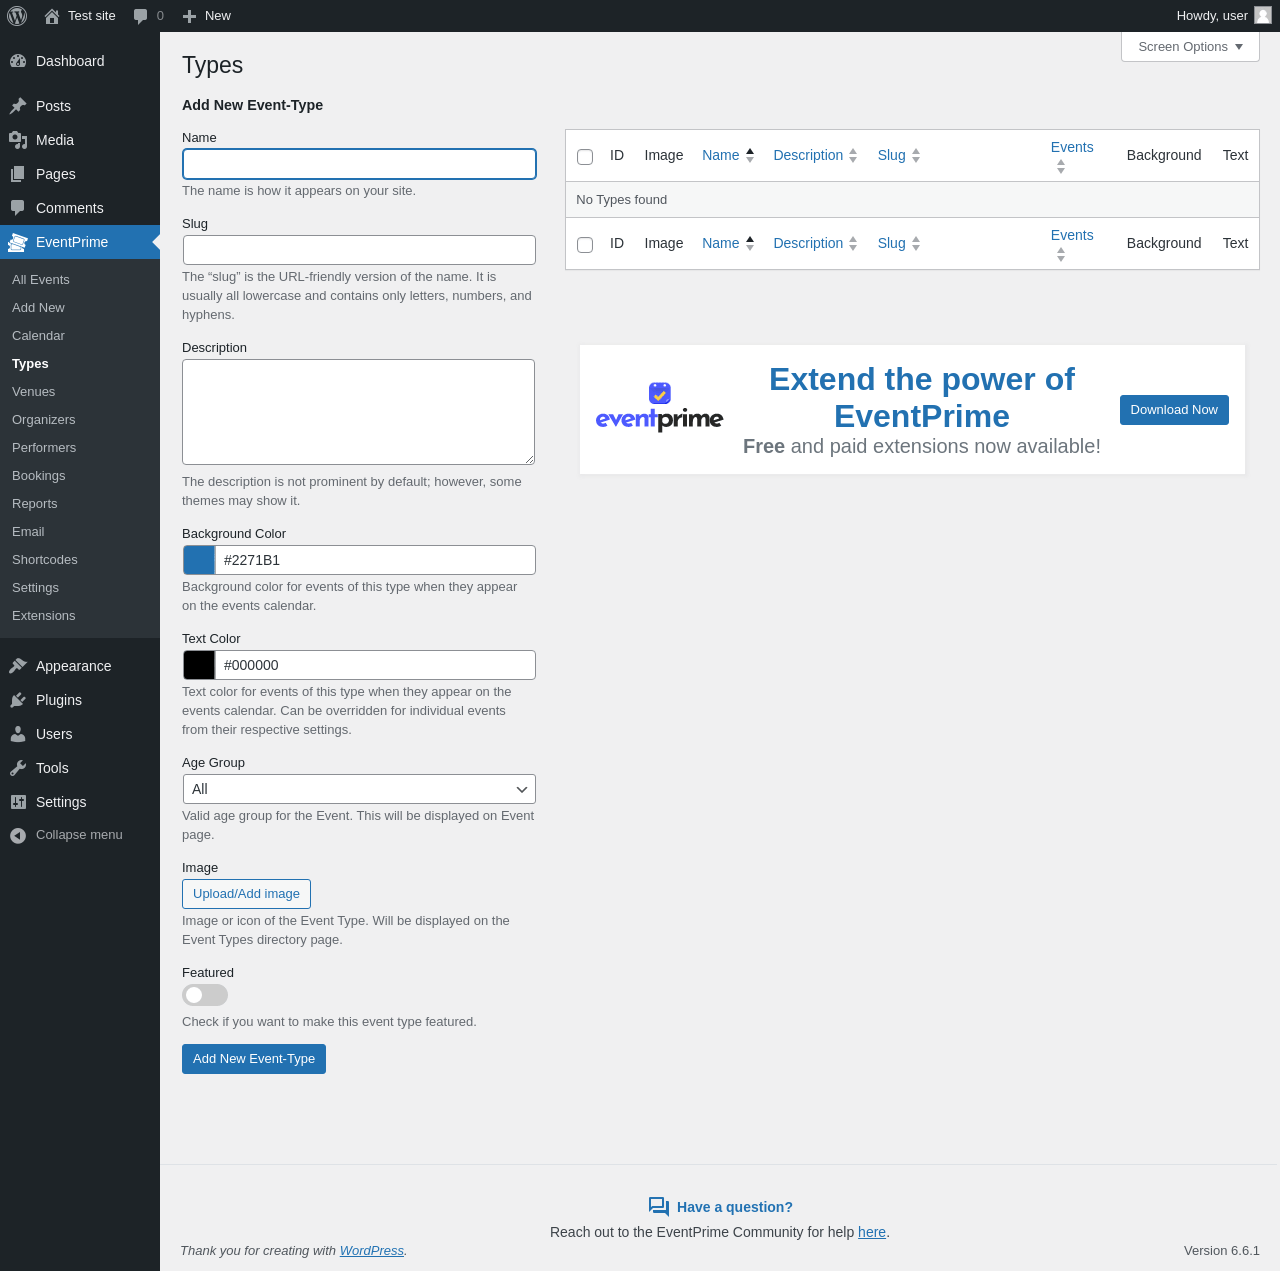Open Media via its sidebar icon
Screen dimensions: 1280x1271
18,140
